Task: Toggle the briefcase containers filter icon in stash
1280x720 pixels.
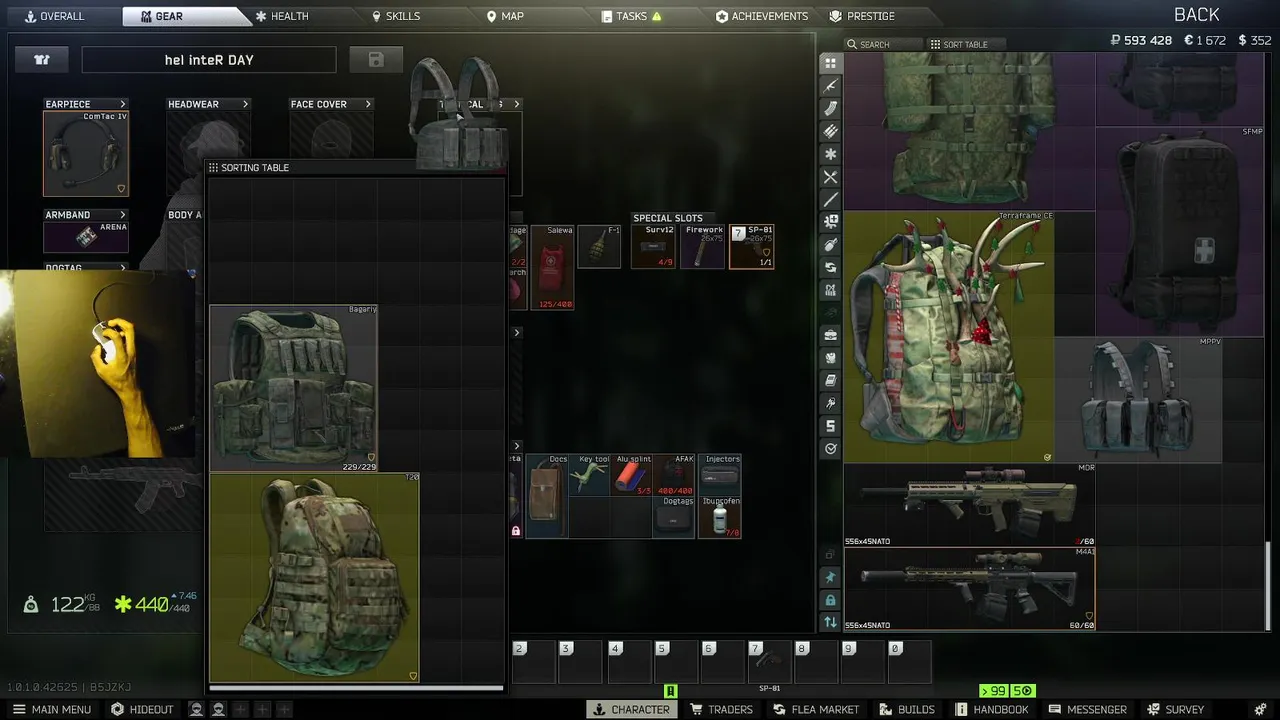Action: point(830,335)
